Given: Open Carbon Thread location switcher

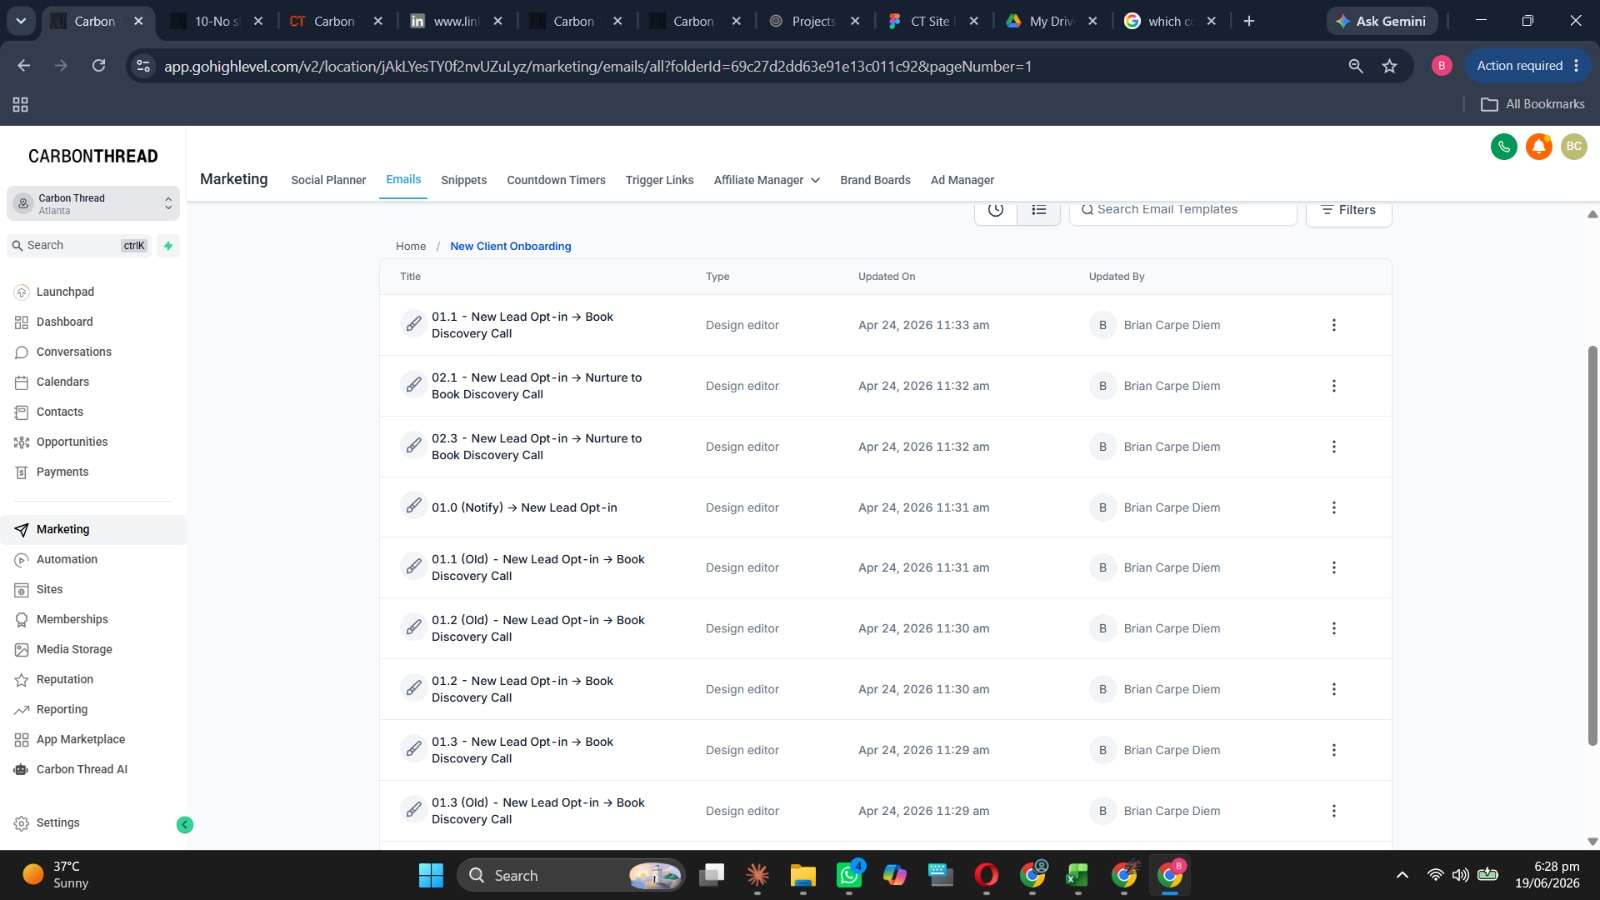Looking at the screenshot, I should pos(93,204).
